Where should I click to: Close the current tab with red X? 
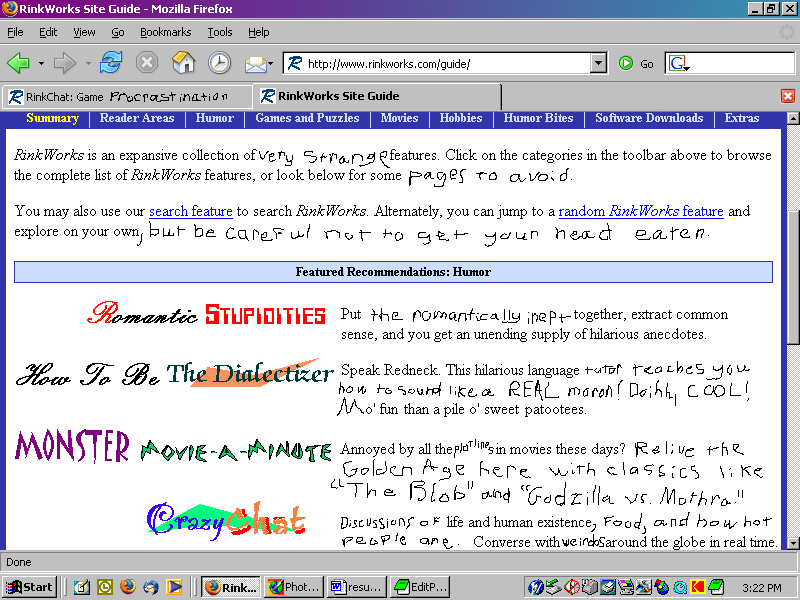[788, 96]
